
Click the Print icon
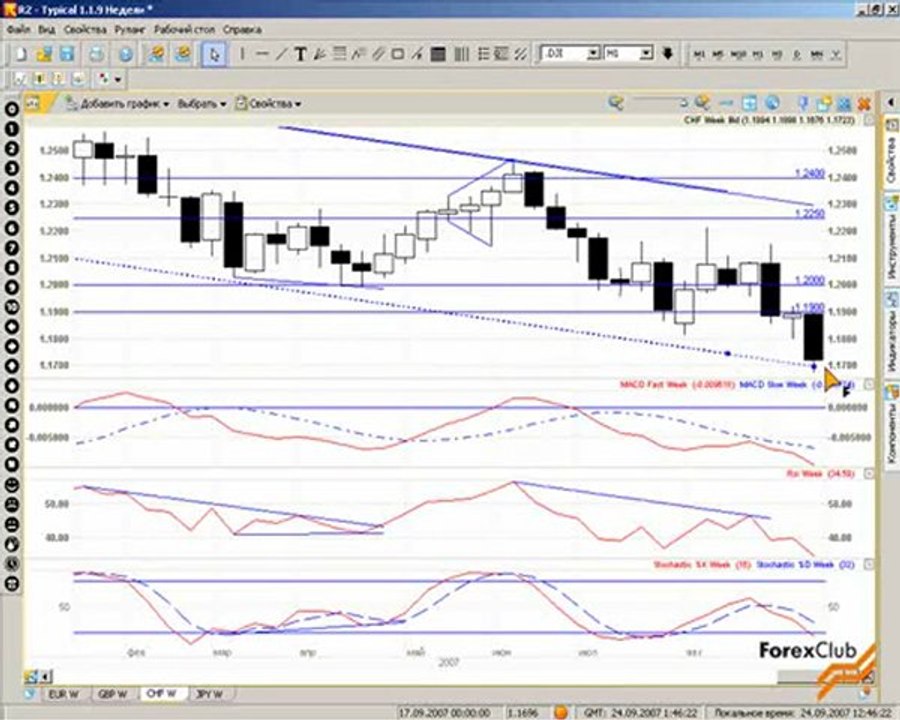pyautogui.click(x=96, y=54)
